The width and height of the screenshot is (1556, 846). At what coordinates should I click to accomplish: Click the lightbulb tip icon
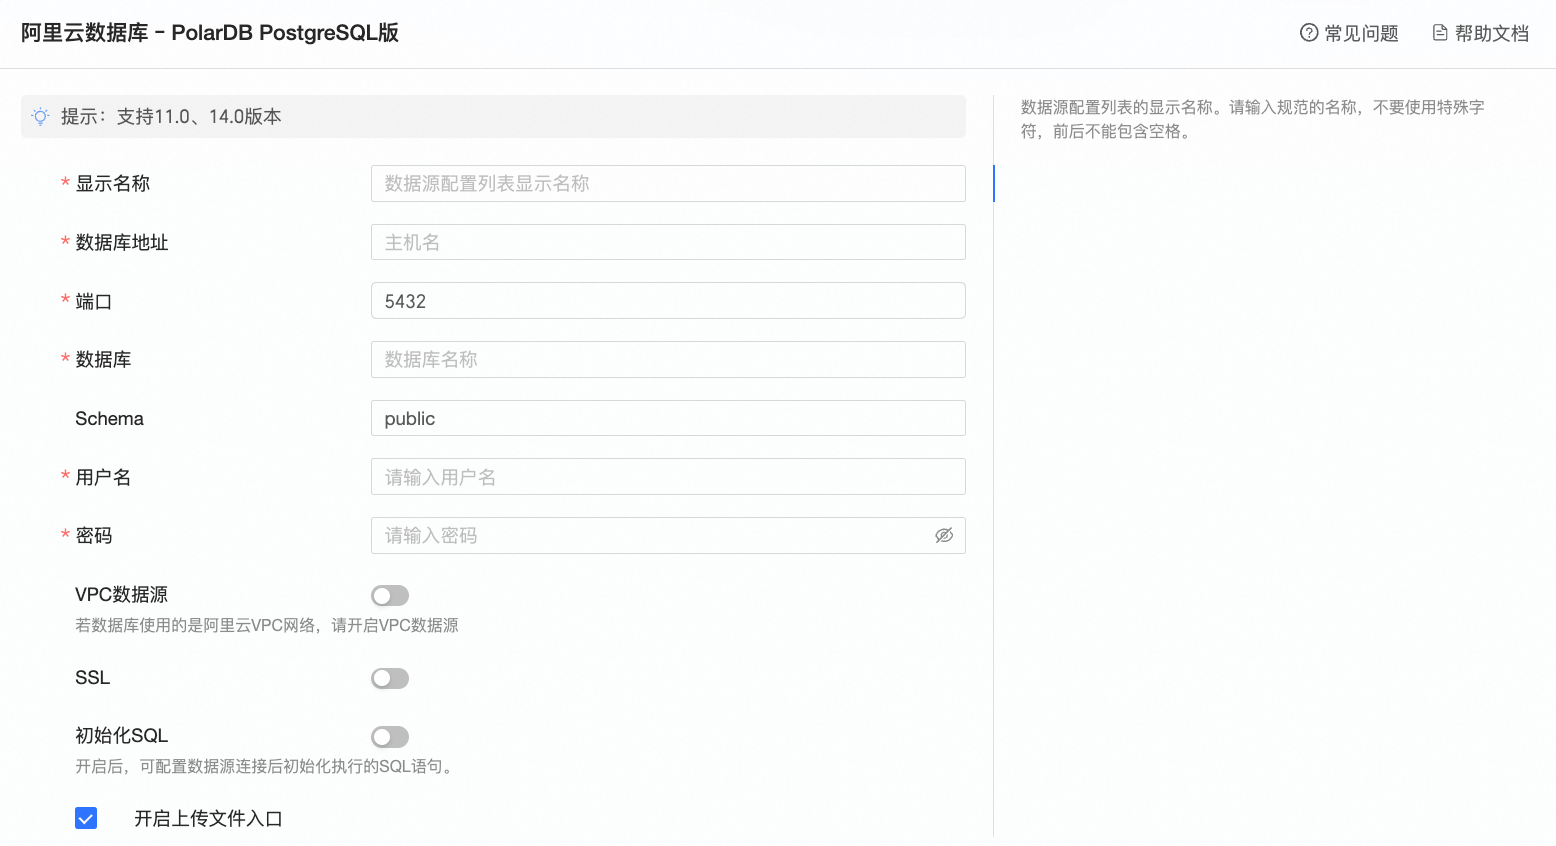pos(40,116)
